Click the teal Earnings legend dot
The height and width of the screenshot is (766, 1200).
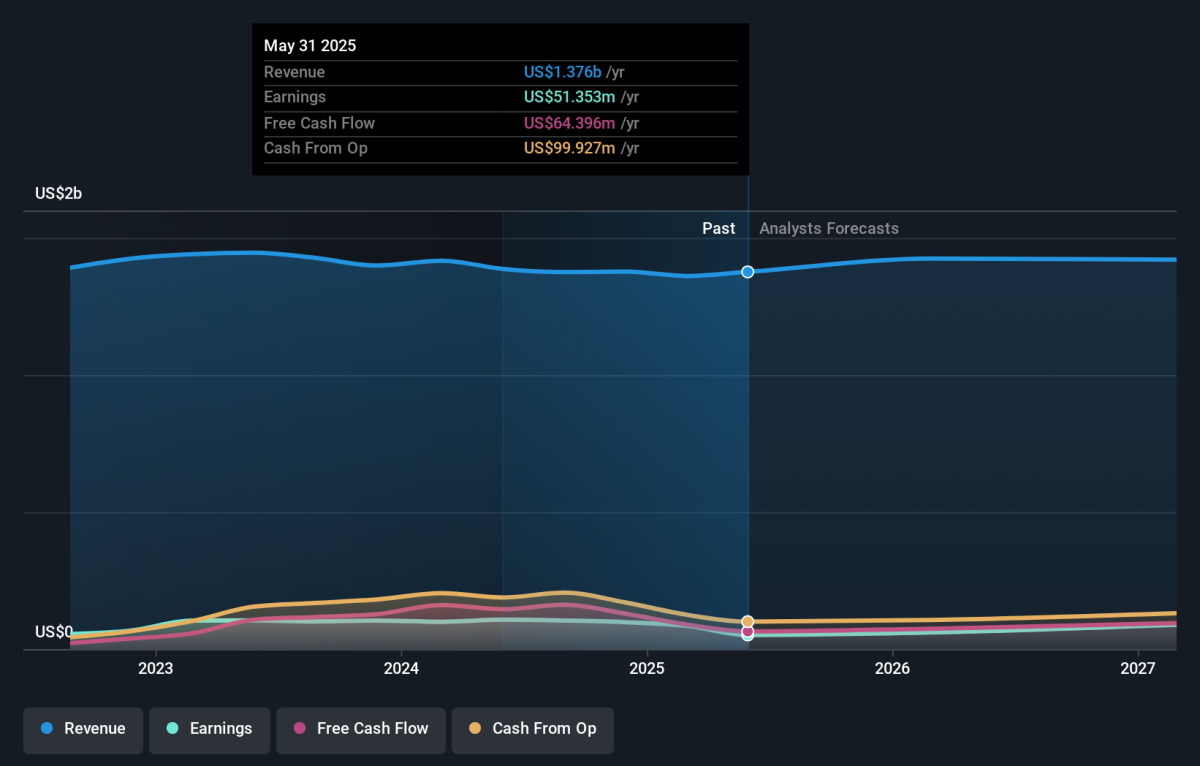tap(172, 729)
